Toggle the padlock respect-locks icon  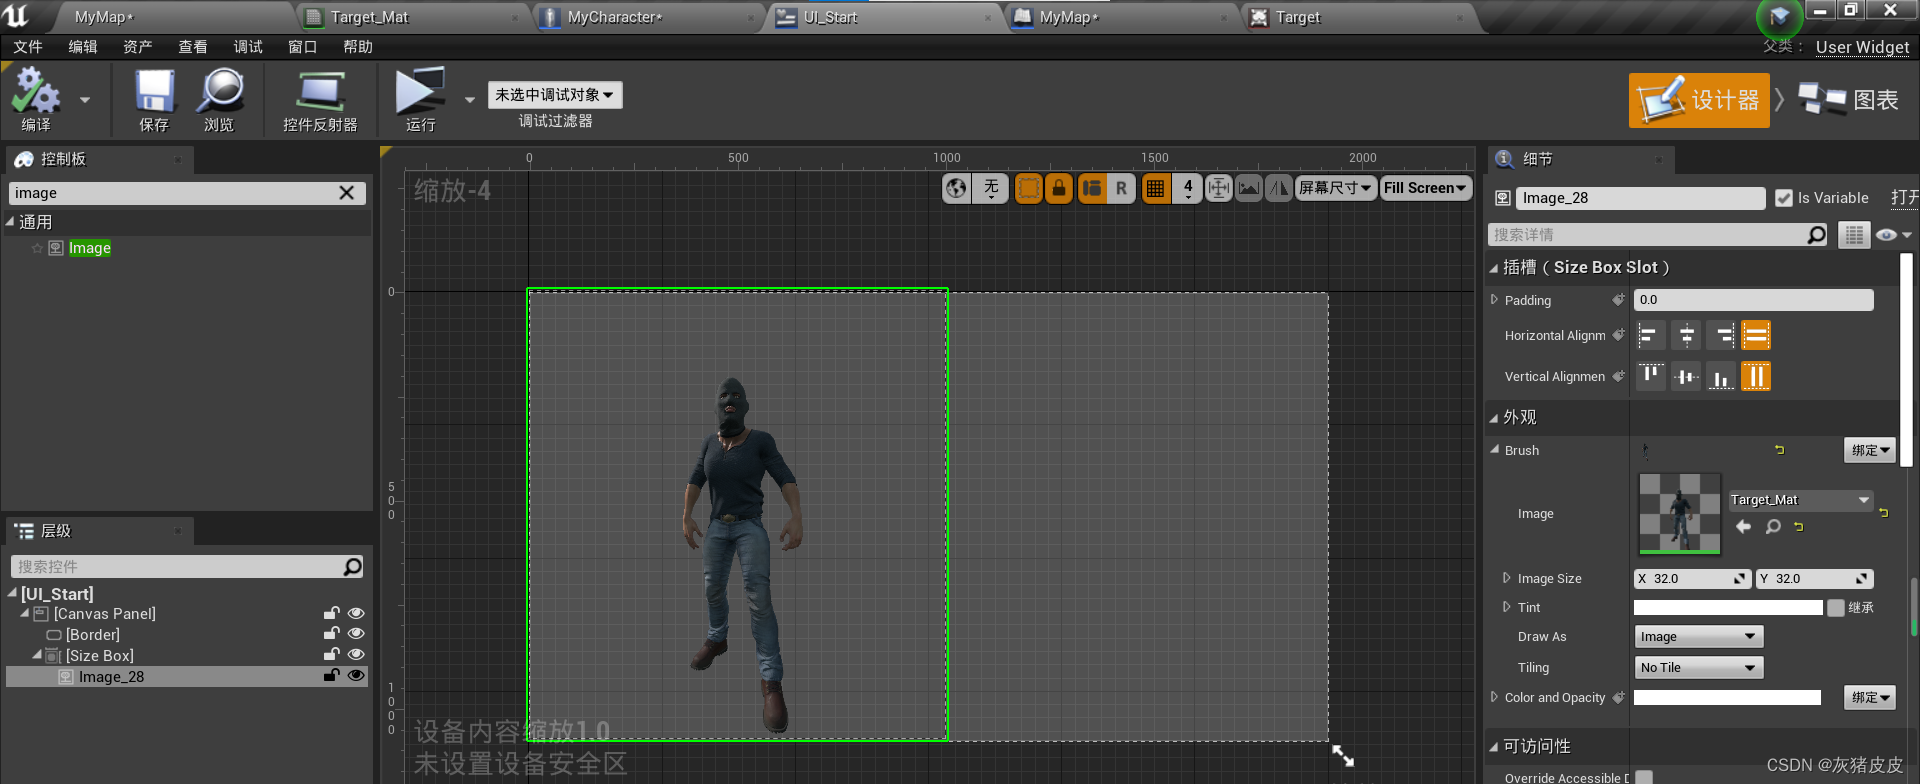1059,188
